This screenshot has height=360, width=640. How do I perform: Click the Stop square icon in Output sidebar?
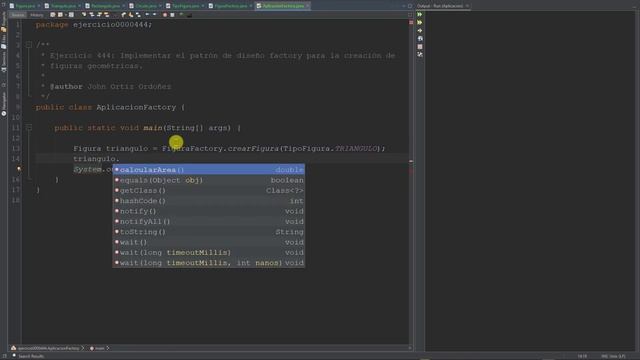point(420,47)
